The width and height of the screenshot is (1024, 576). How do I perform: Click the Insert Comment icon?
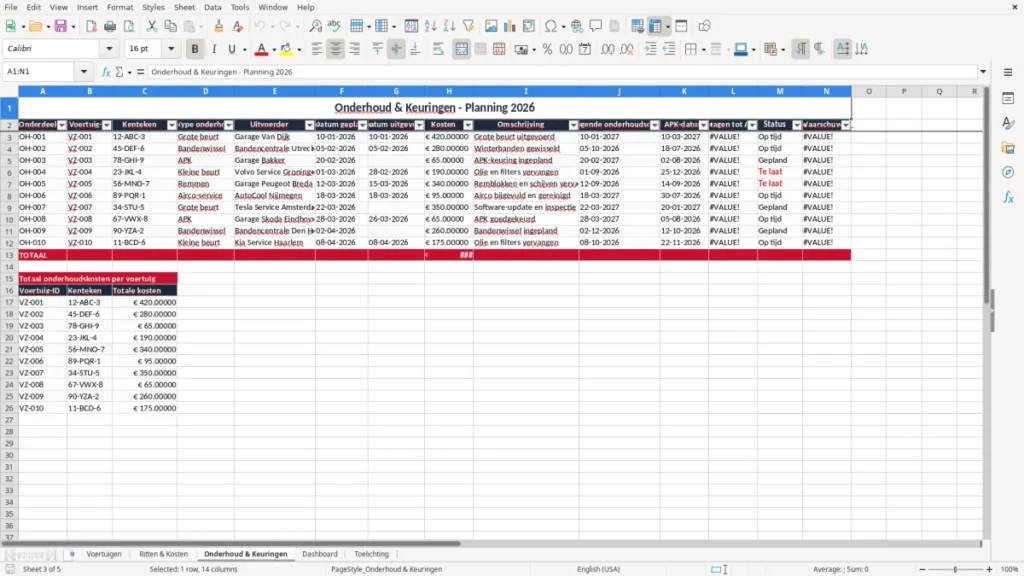tap(596, 26)
